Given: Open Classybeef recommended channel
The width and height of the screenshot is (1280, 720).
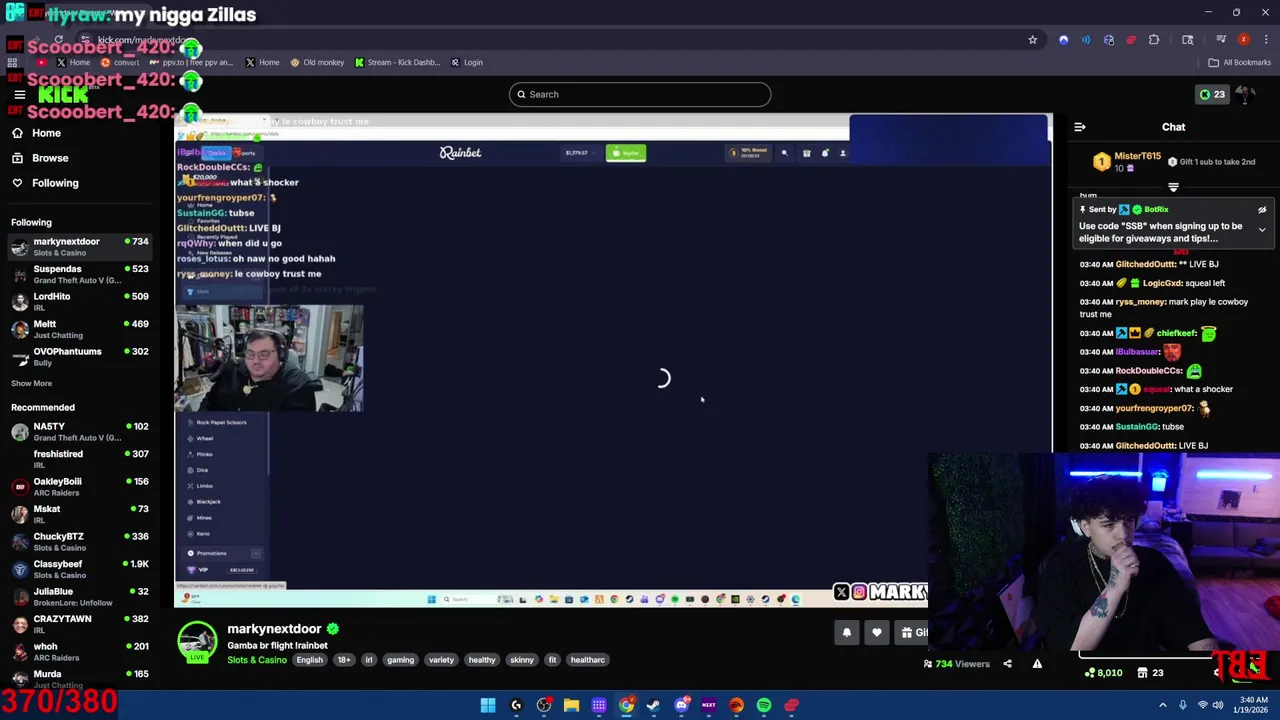Looking at the screenshot, I should (80, 569).
